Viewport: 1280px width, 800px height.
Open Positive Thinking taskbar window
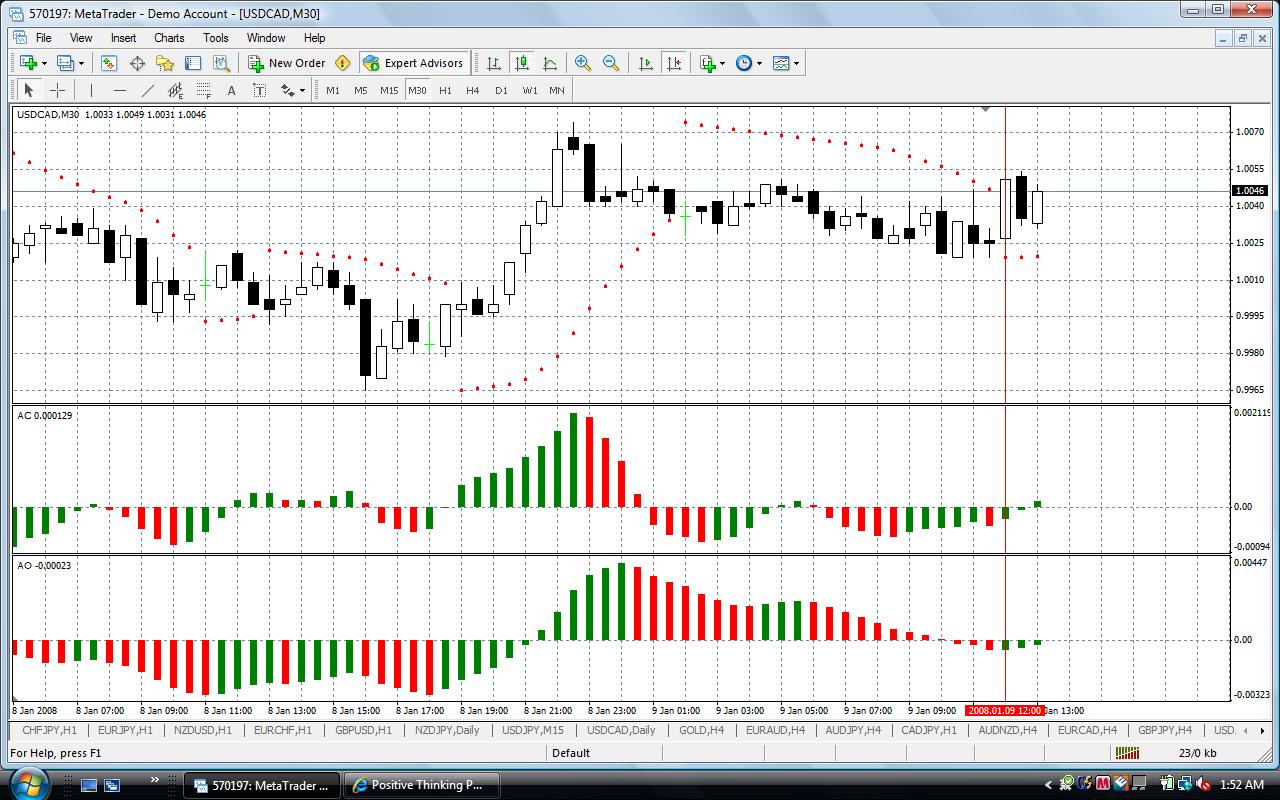click(x=420, y=785)
